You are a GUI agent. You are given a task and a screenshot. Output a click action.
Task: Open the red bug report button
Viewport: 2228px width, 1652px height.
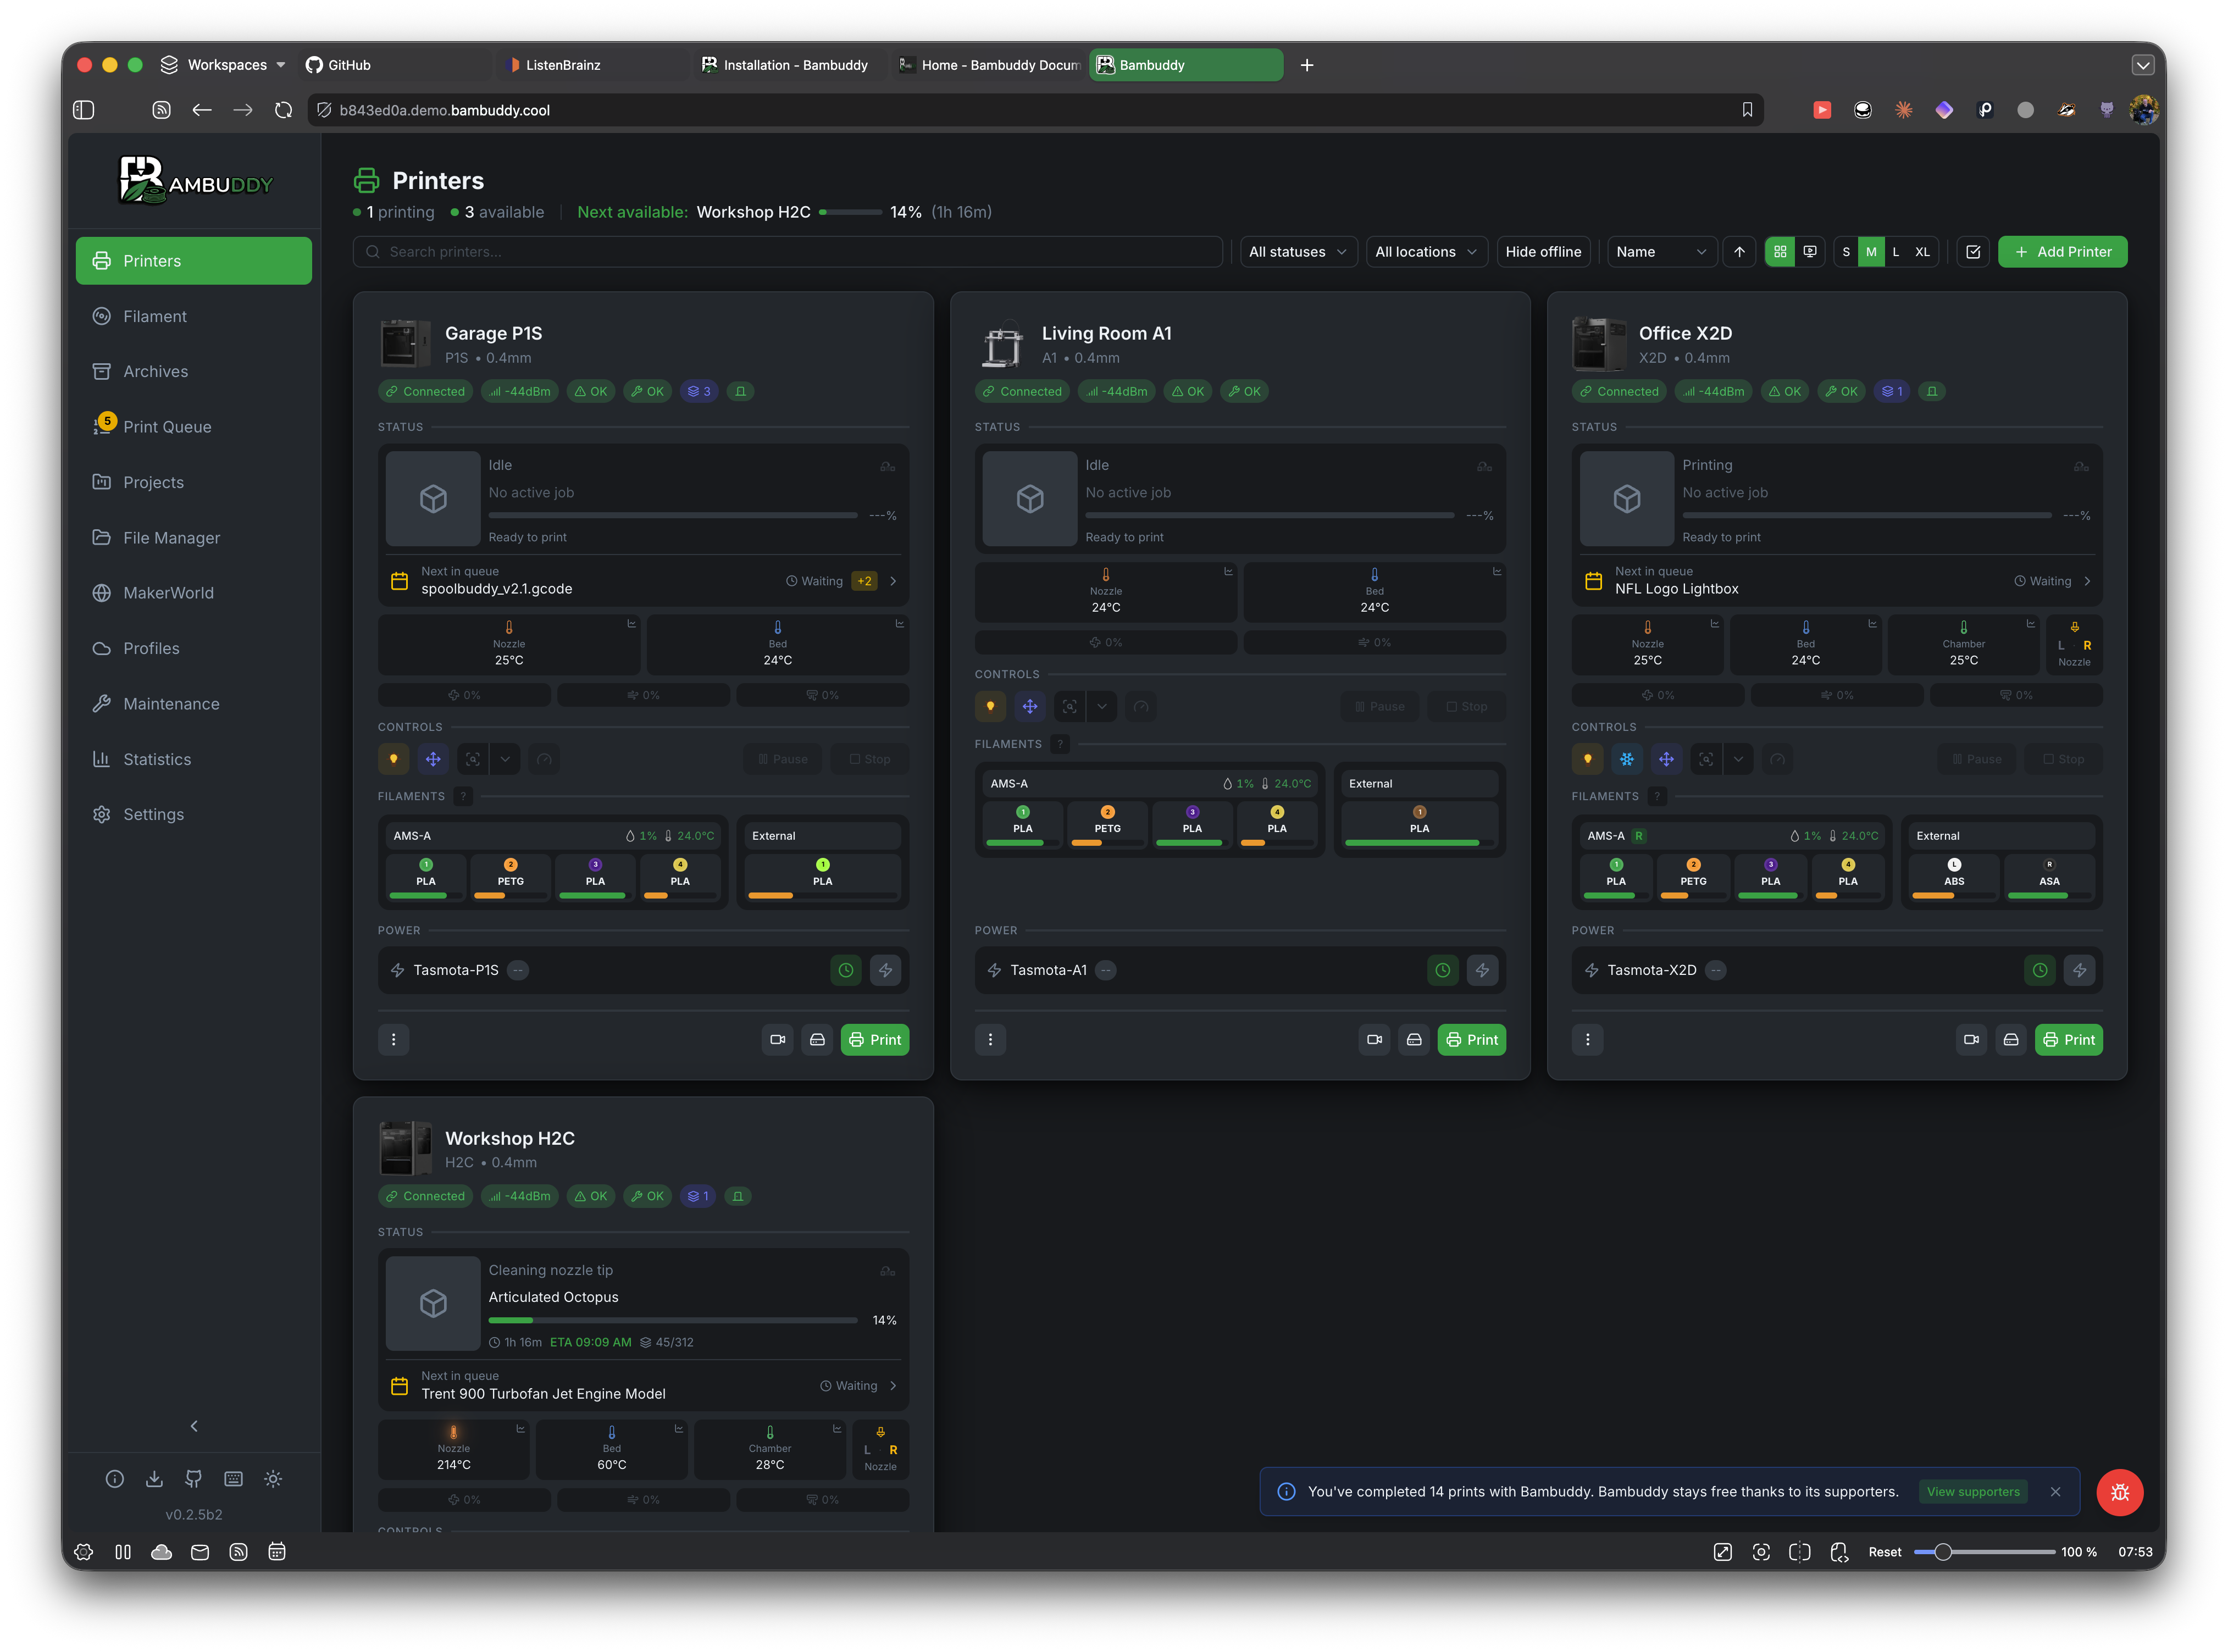[2119, 1493]
